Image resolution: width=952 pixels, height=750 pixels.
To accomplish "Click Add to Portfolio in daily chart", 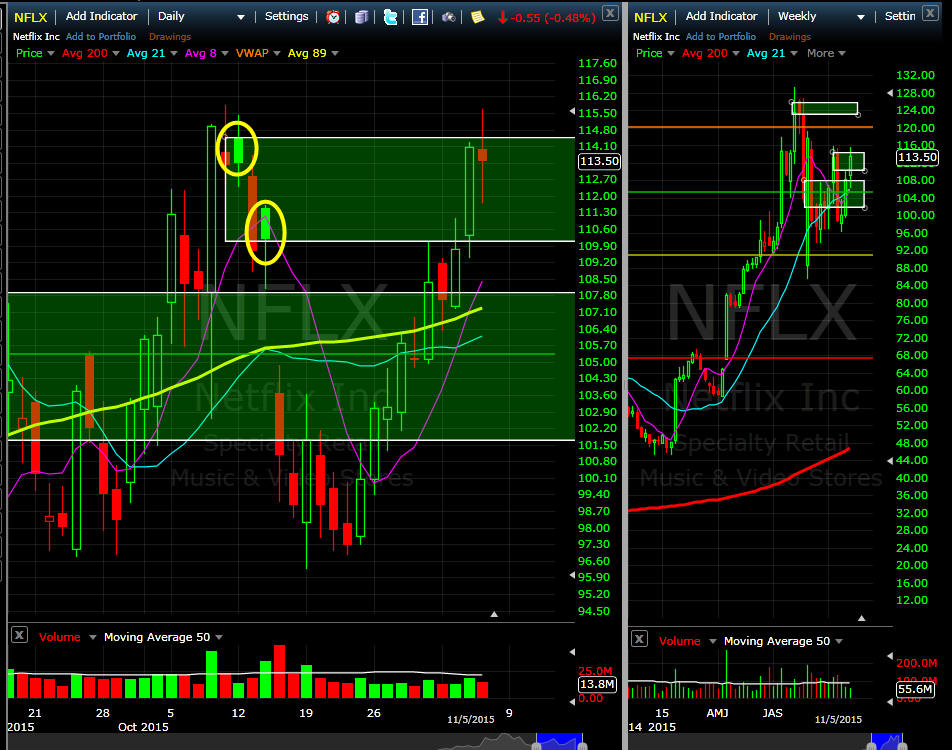I will tap(101, 36).
